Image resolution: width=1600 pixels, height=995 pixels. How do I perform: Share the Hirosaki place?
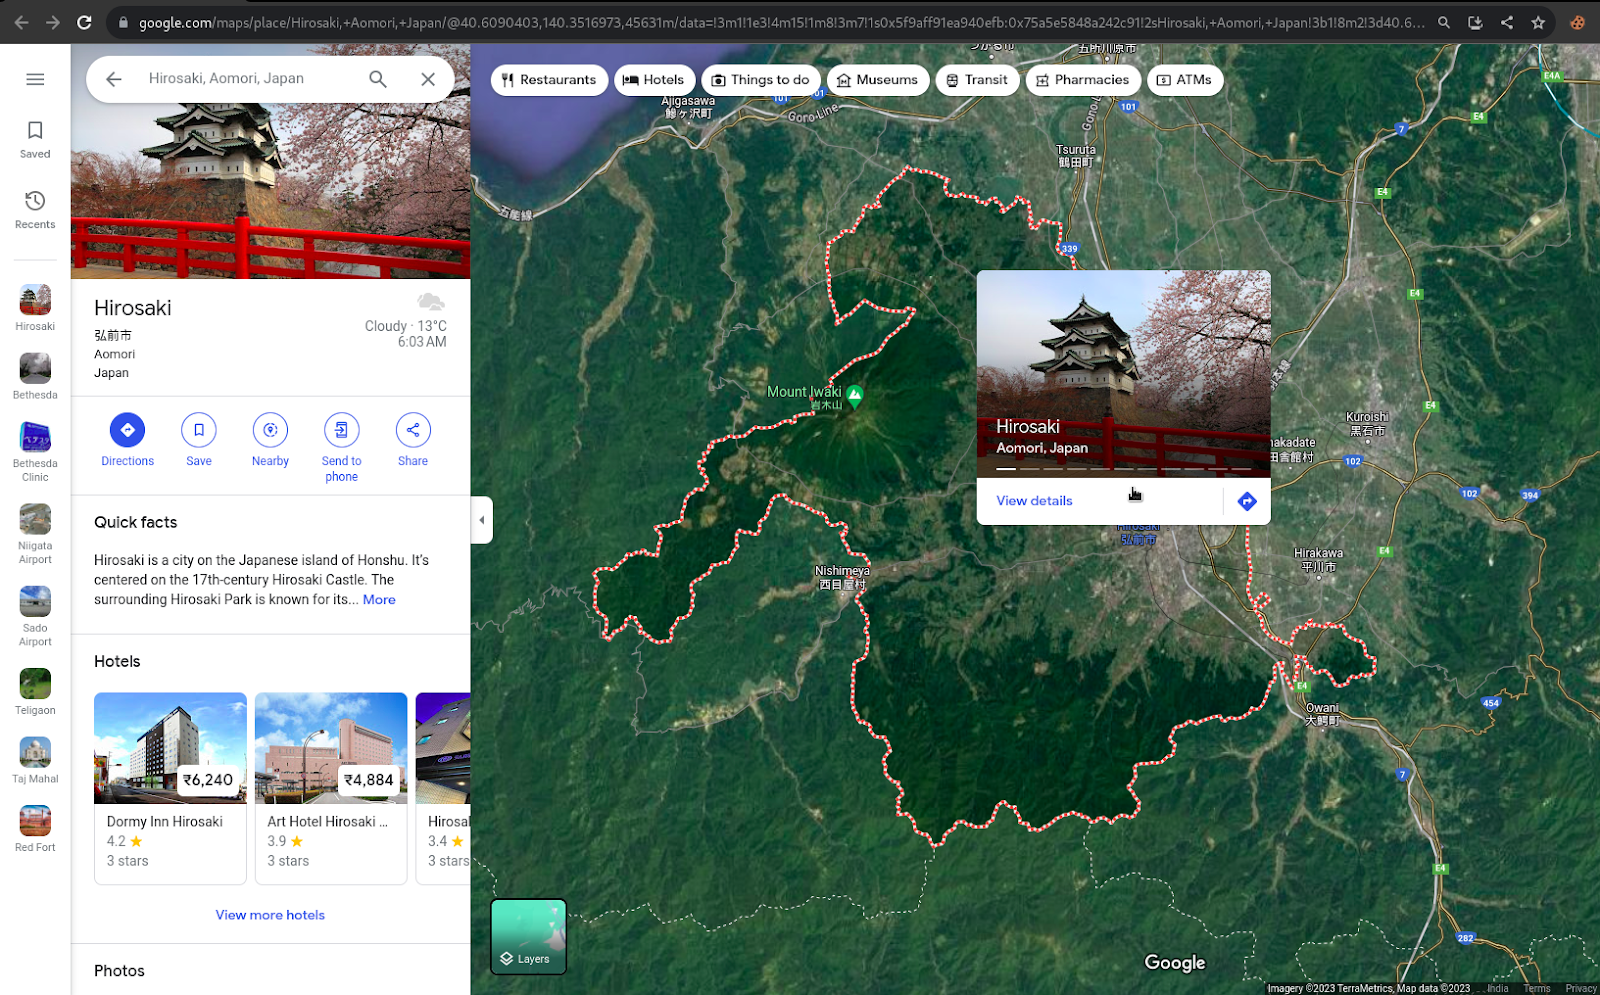413,440
